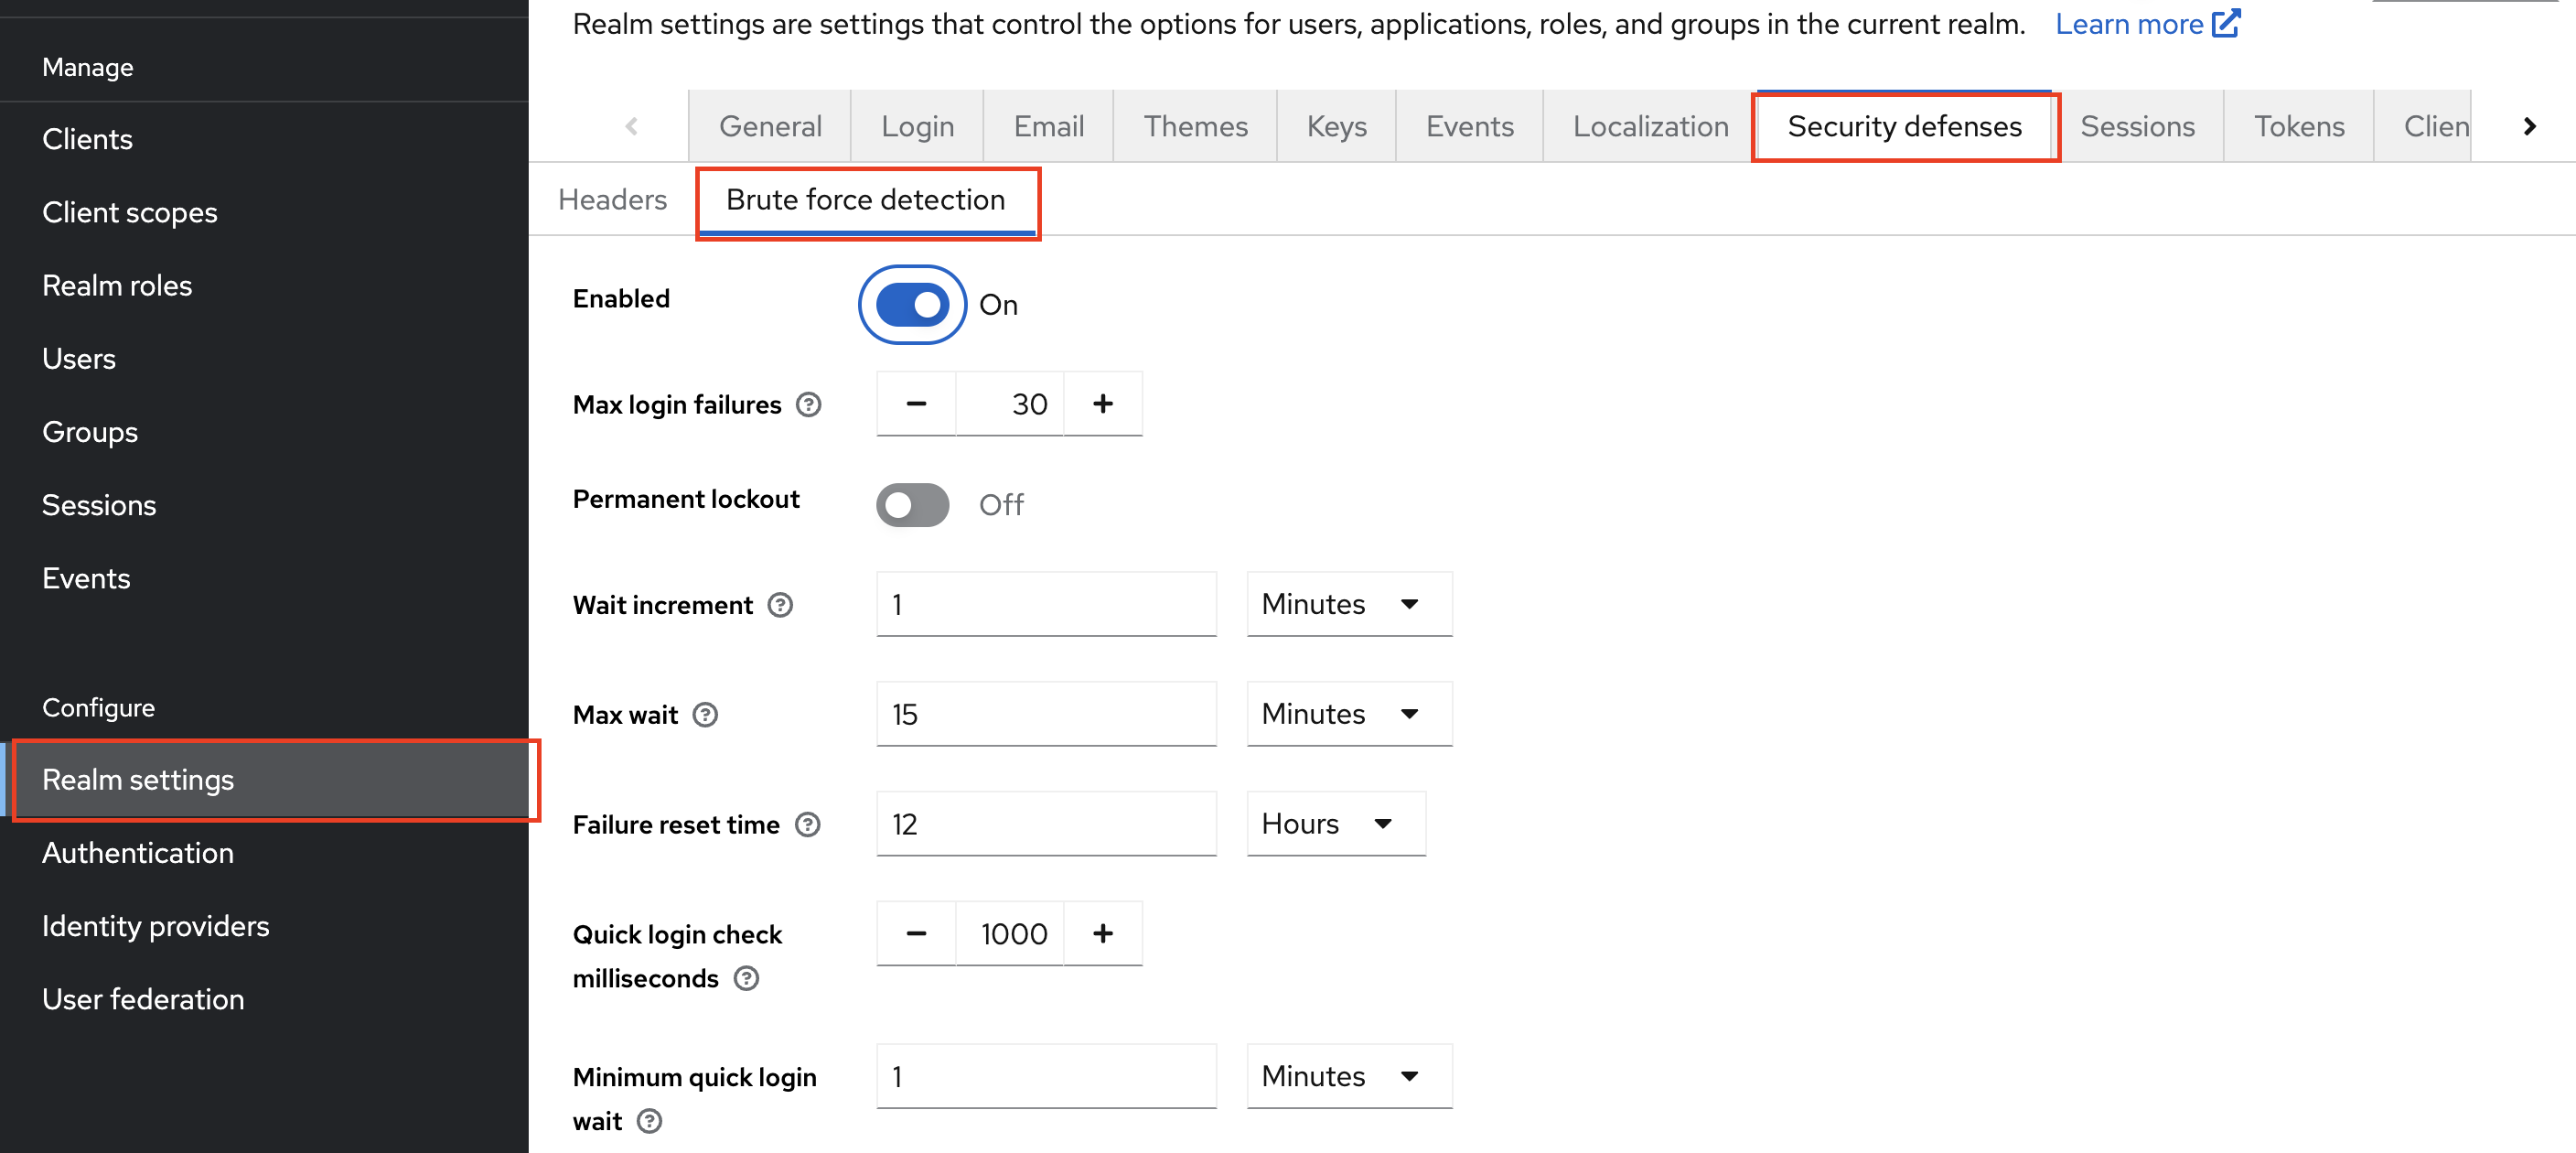Select the Security defenses tab

(x=1904, y=126)
